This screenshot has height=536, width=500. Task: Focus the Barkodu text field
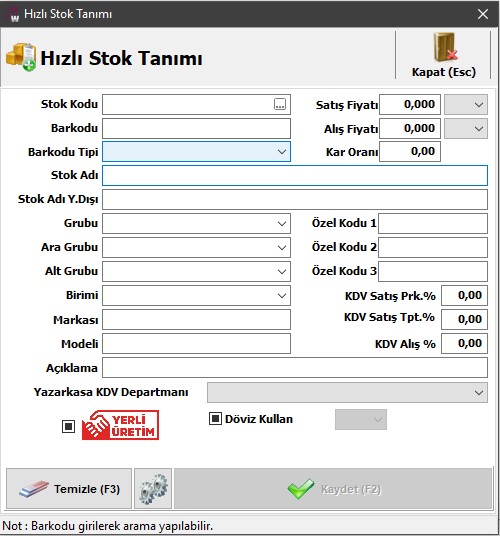click(197, 129)
